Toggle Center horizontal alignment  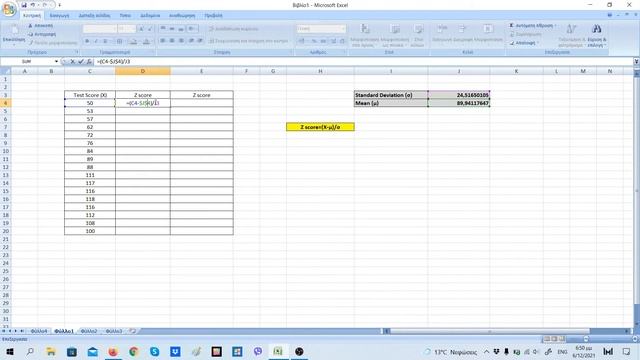point(172,41)
